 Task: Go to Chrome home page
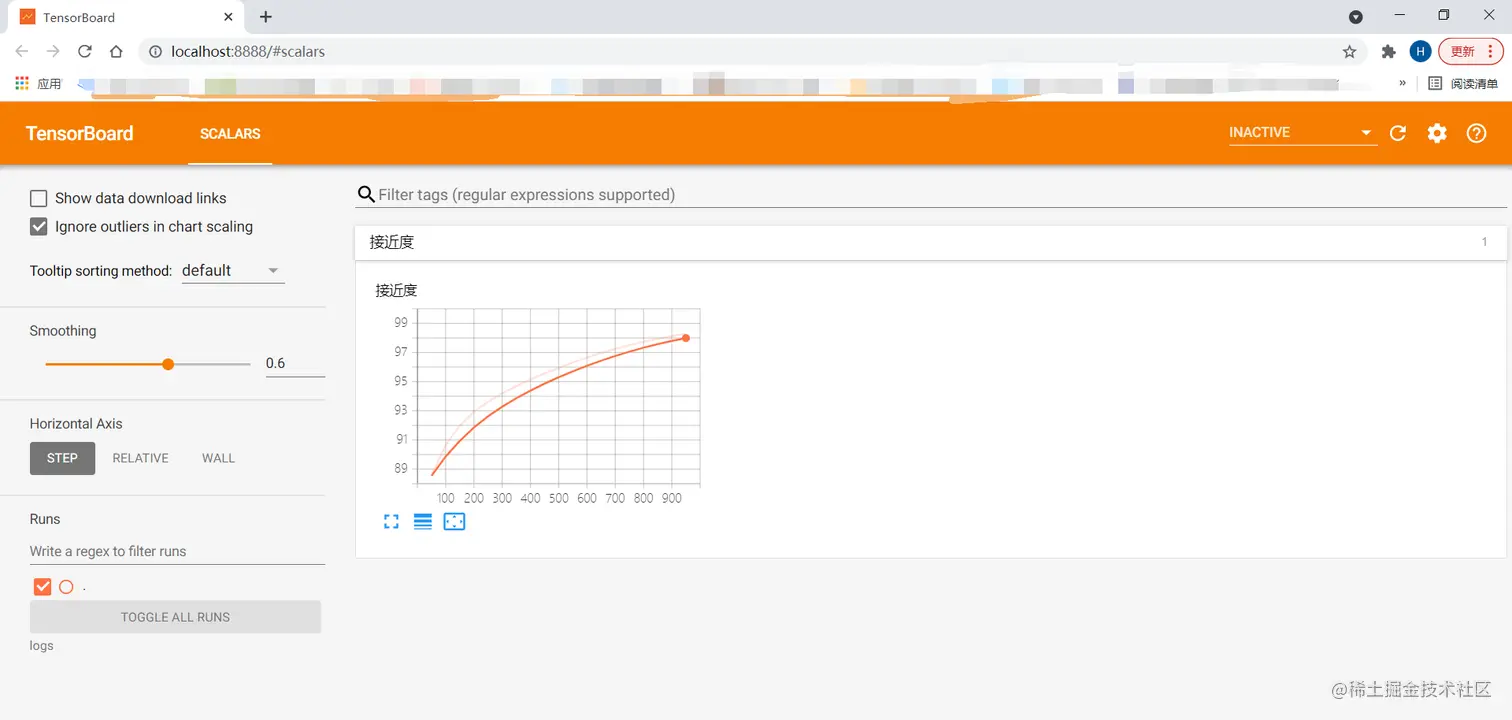(x=116, y=51)
